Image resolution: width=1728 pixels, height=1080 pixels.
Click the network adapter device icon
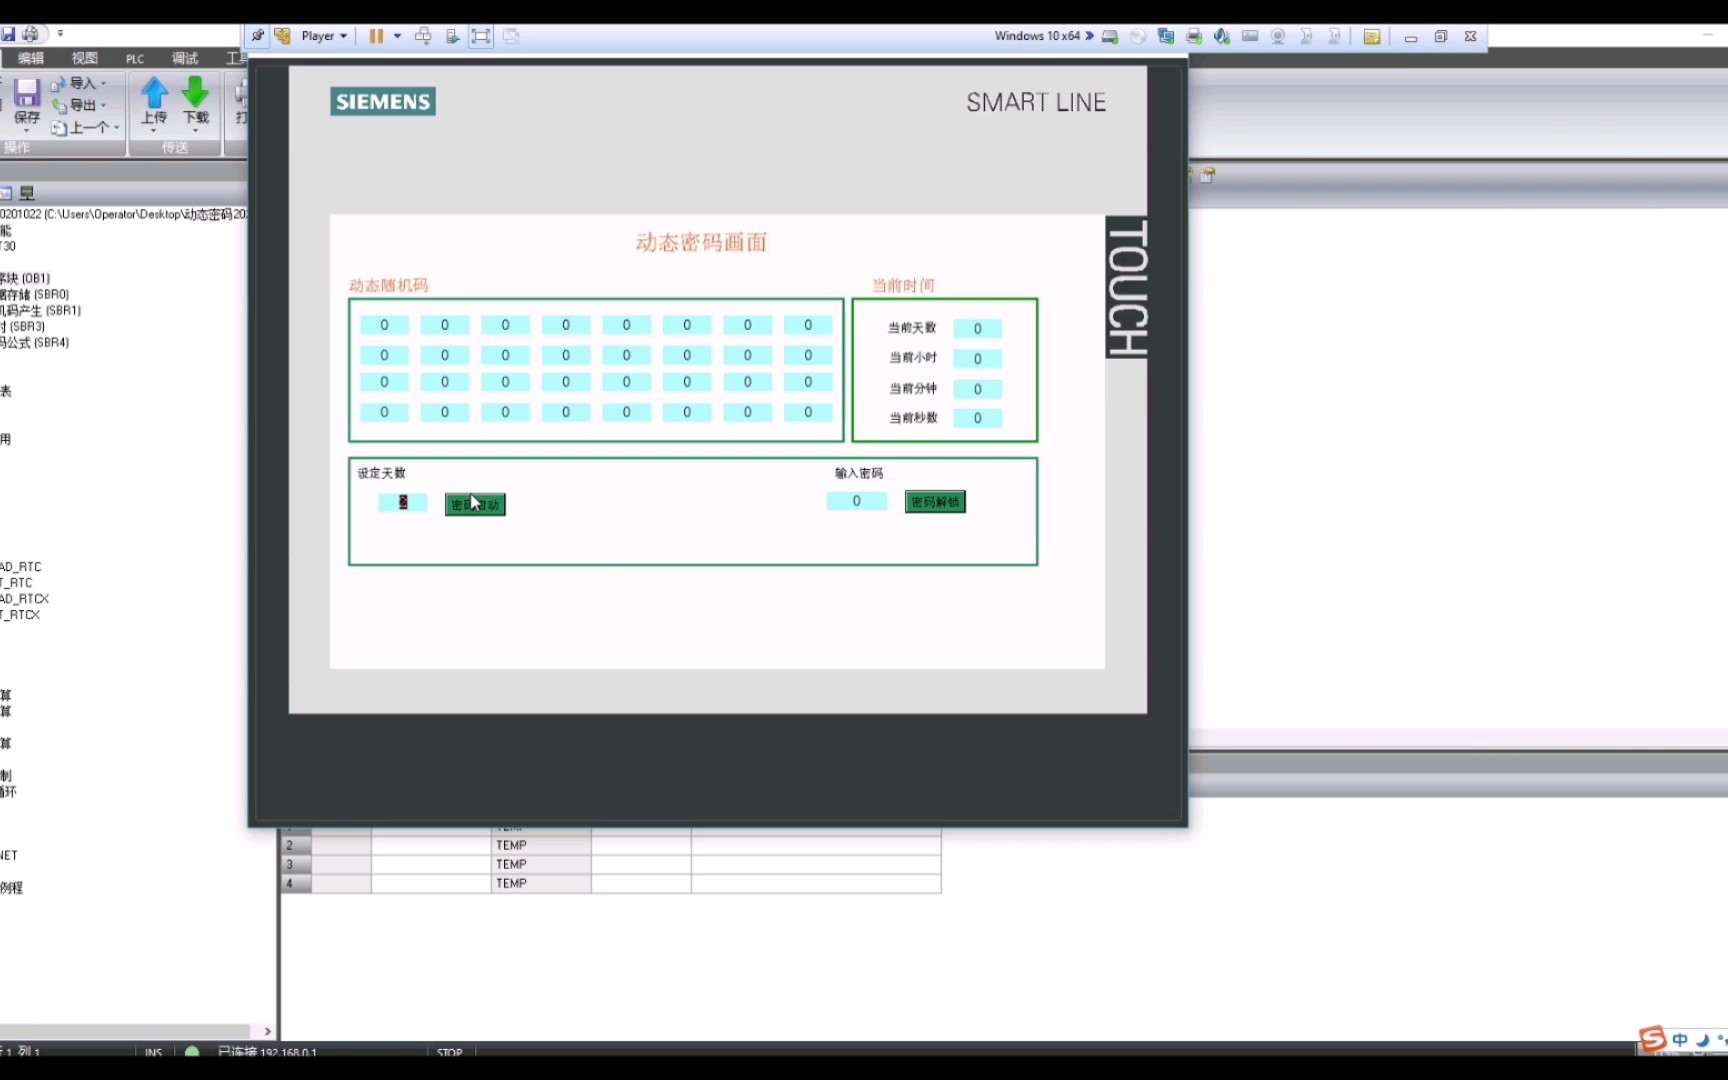(1166, 36)
